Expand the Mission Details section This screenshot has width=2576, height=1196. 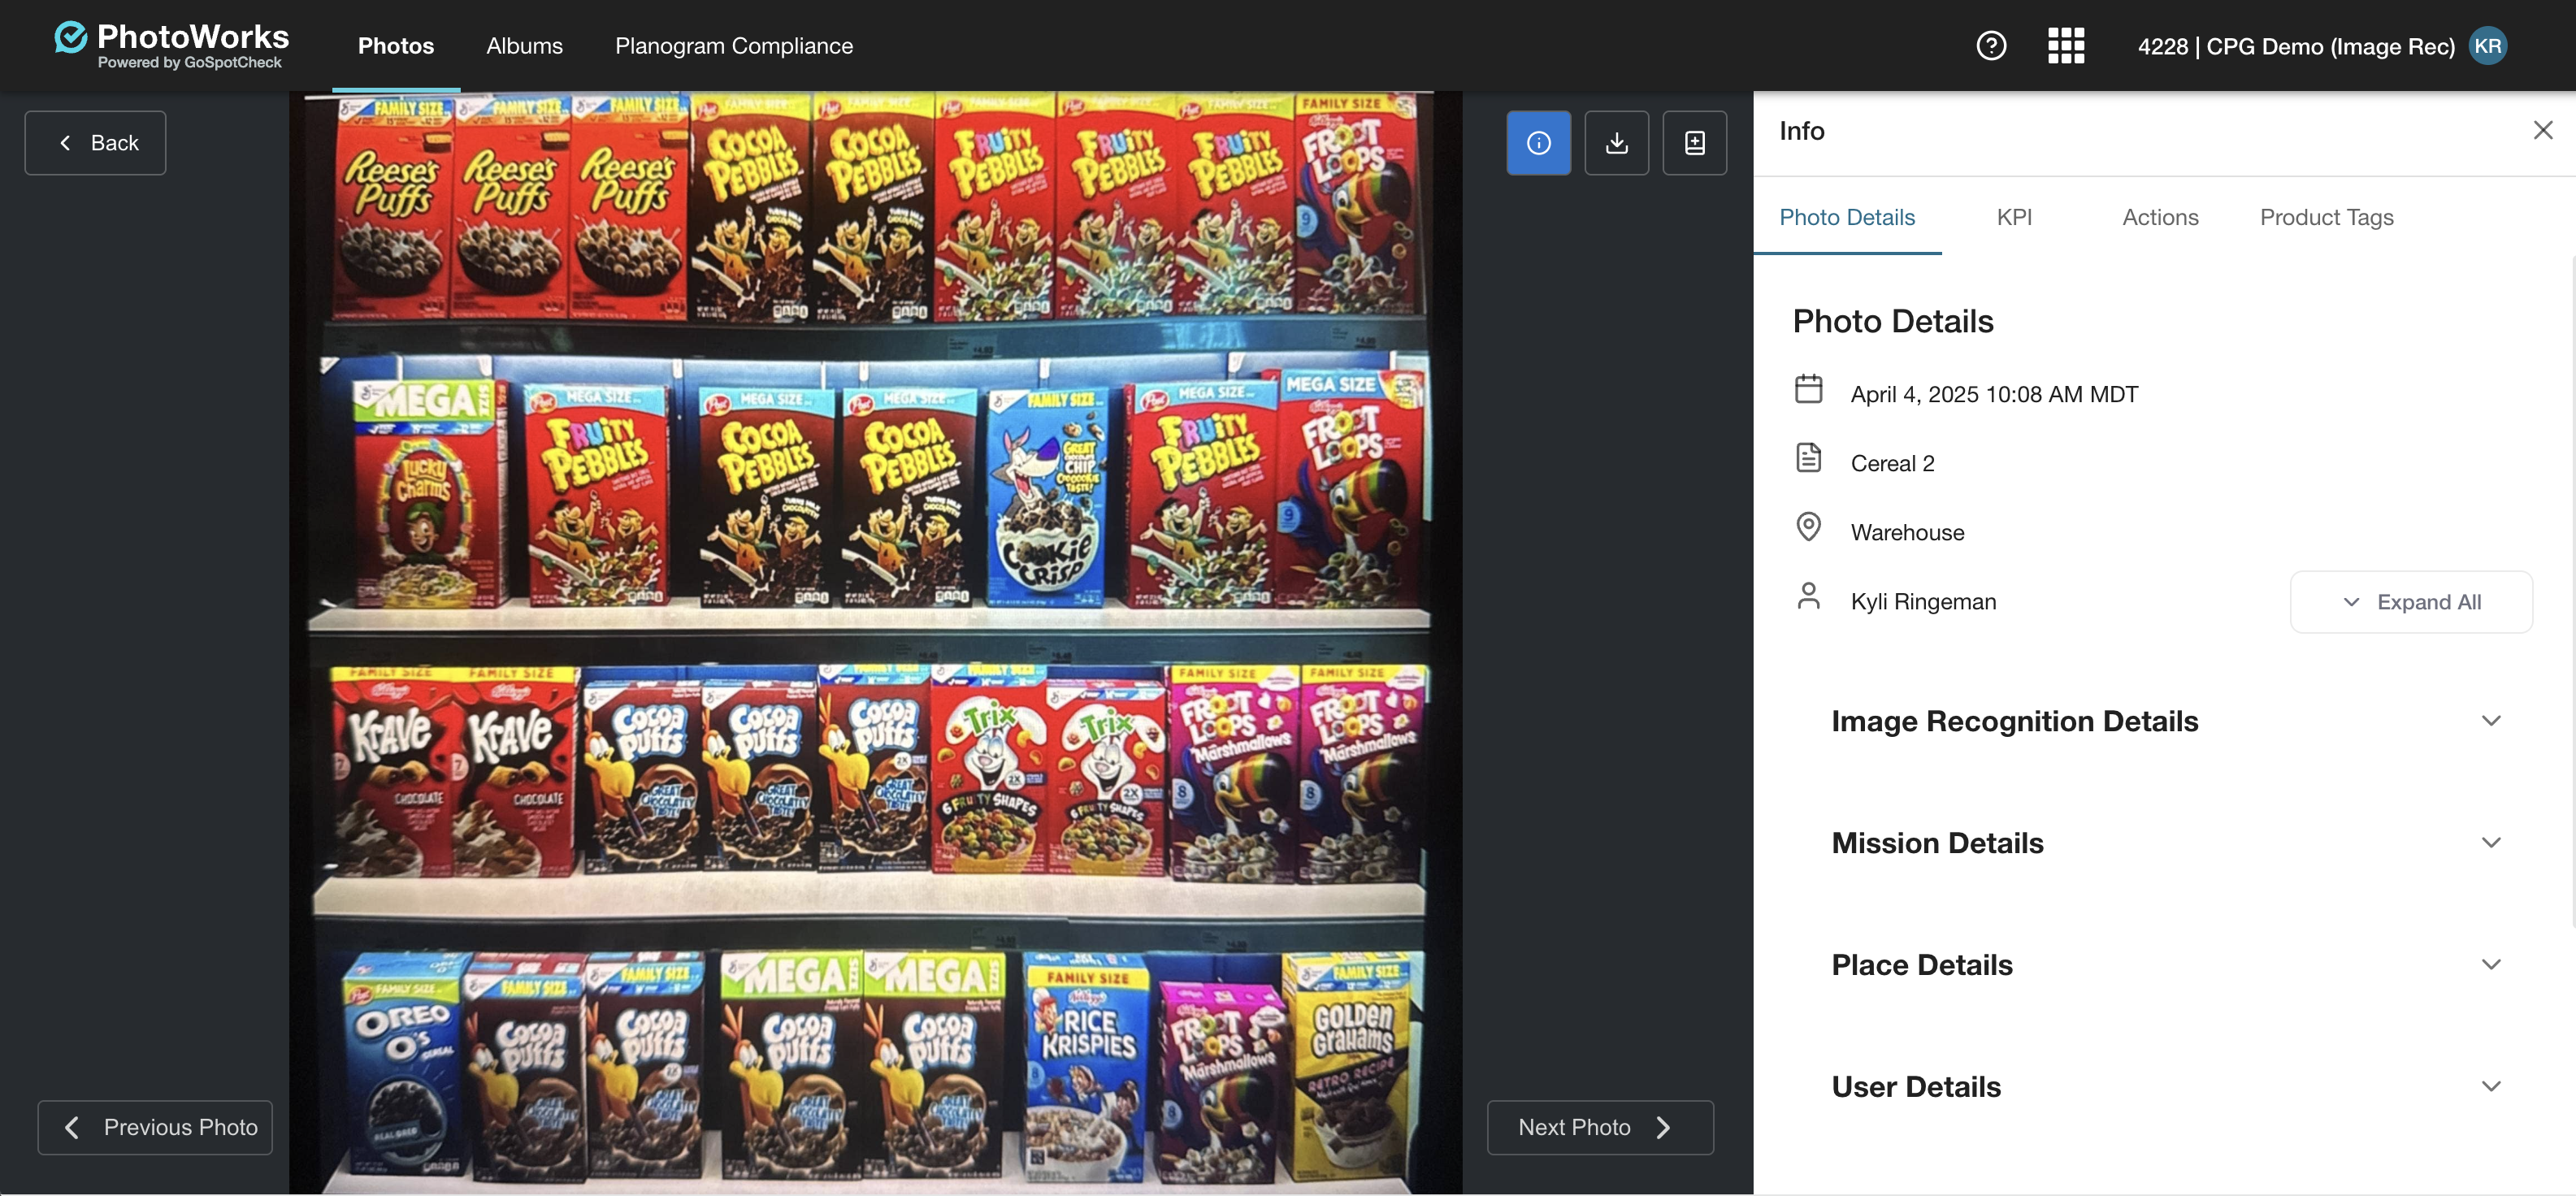tap(2166, 843)
